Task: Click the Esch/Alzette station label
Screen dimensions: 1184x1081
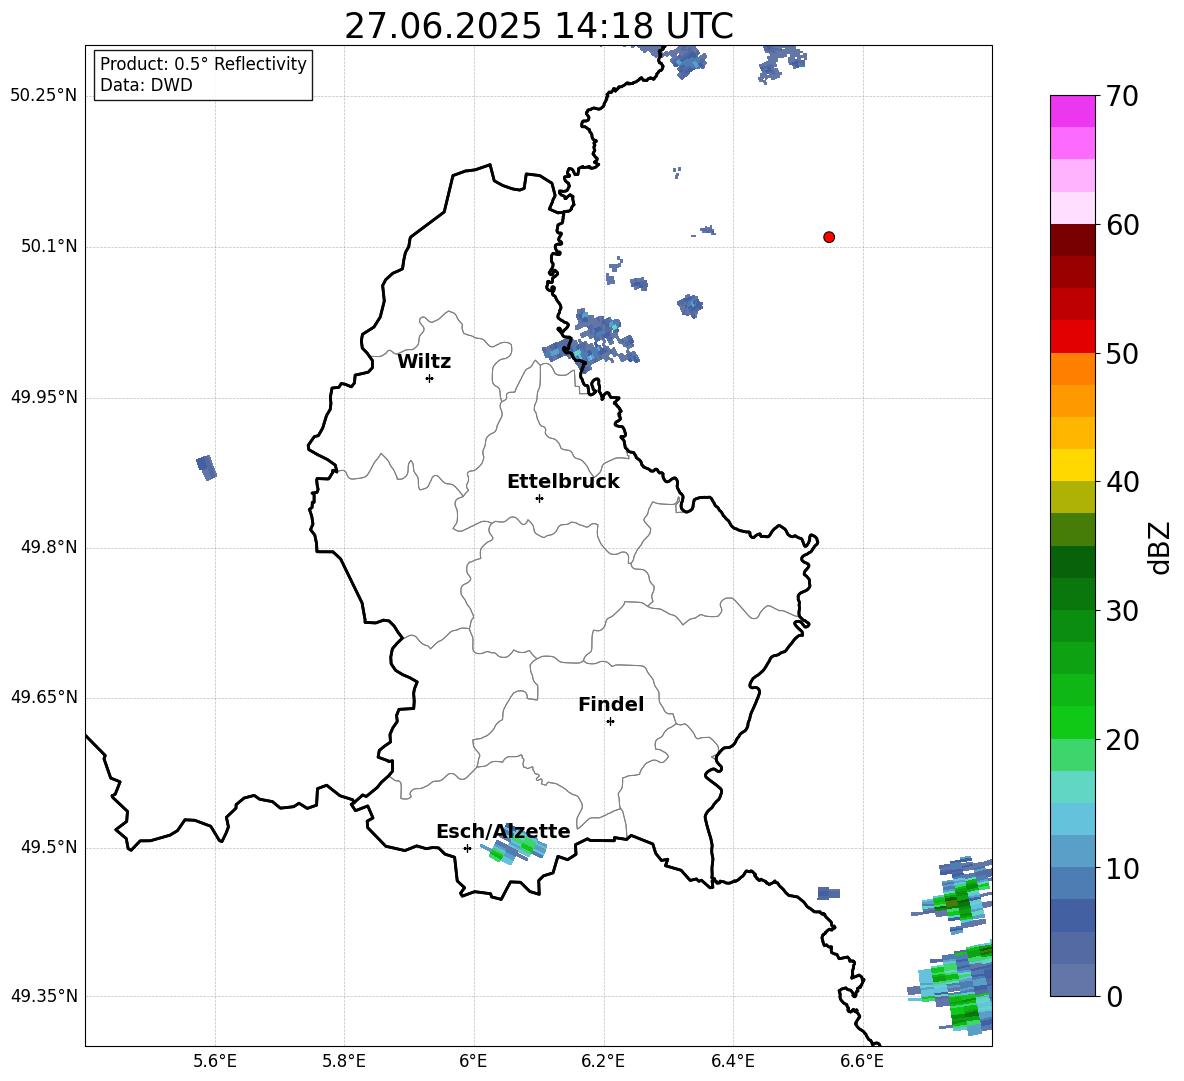Action: coord(503,832)
